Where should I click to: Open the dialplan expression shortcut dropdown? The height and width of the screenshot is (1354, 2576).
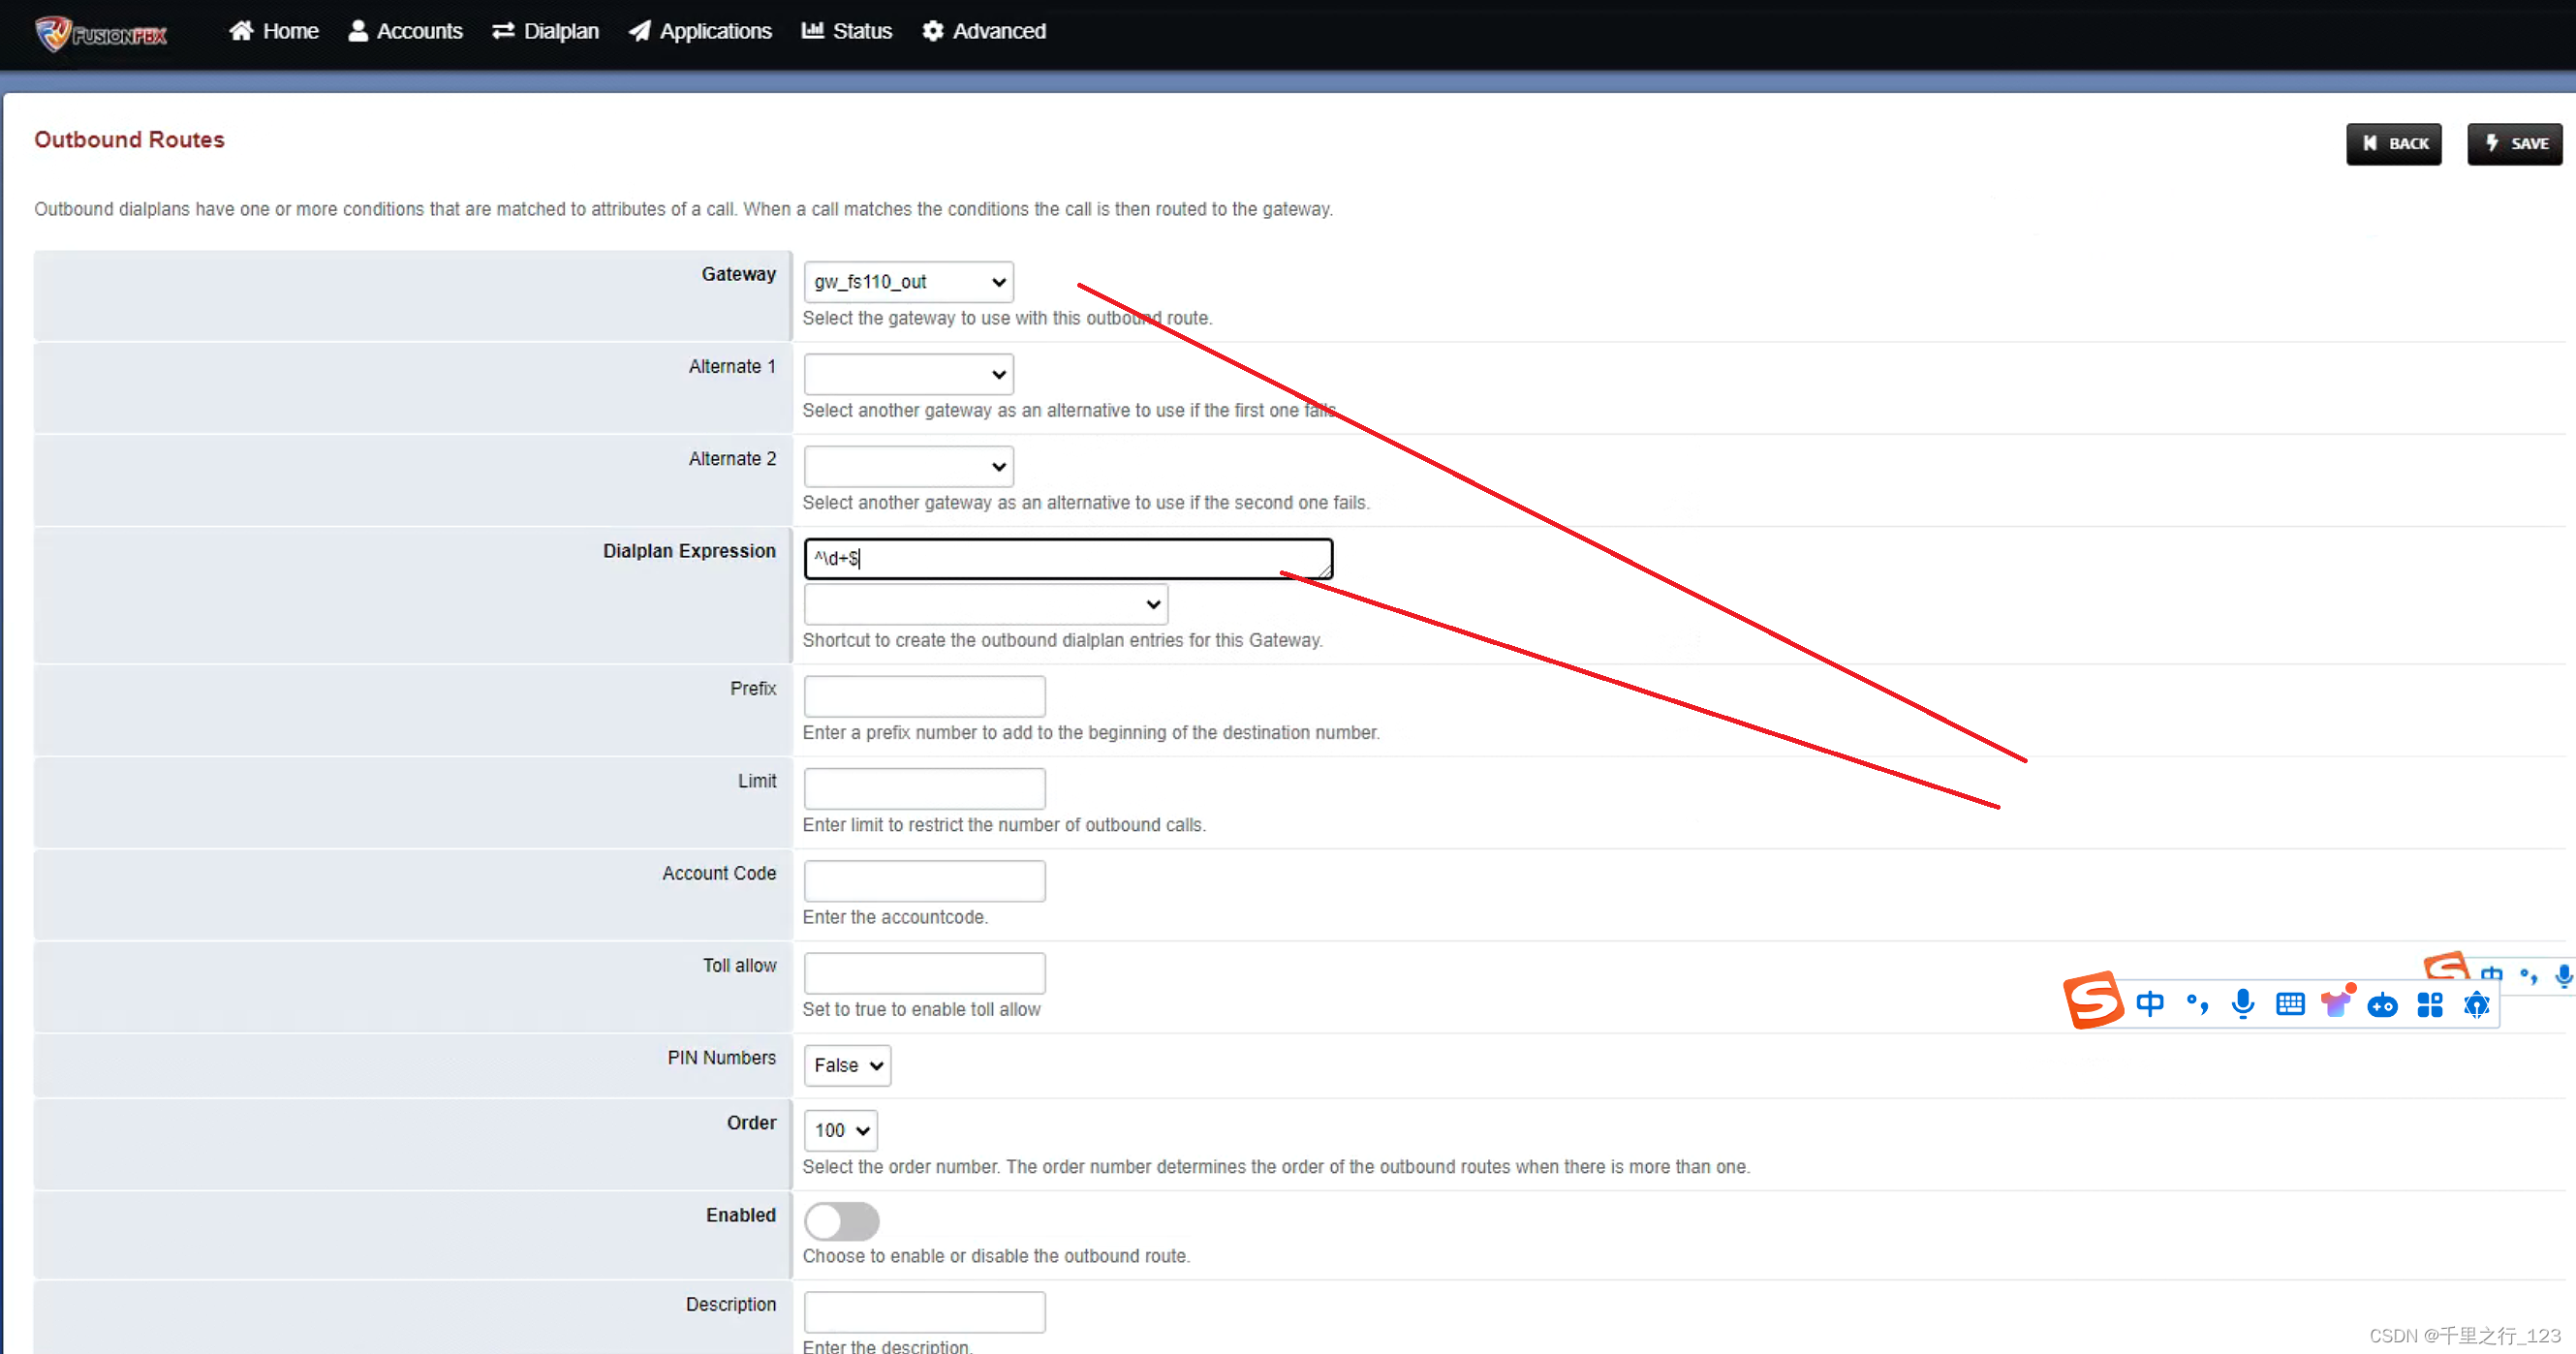(985, 604)
